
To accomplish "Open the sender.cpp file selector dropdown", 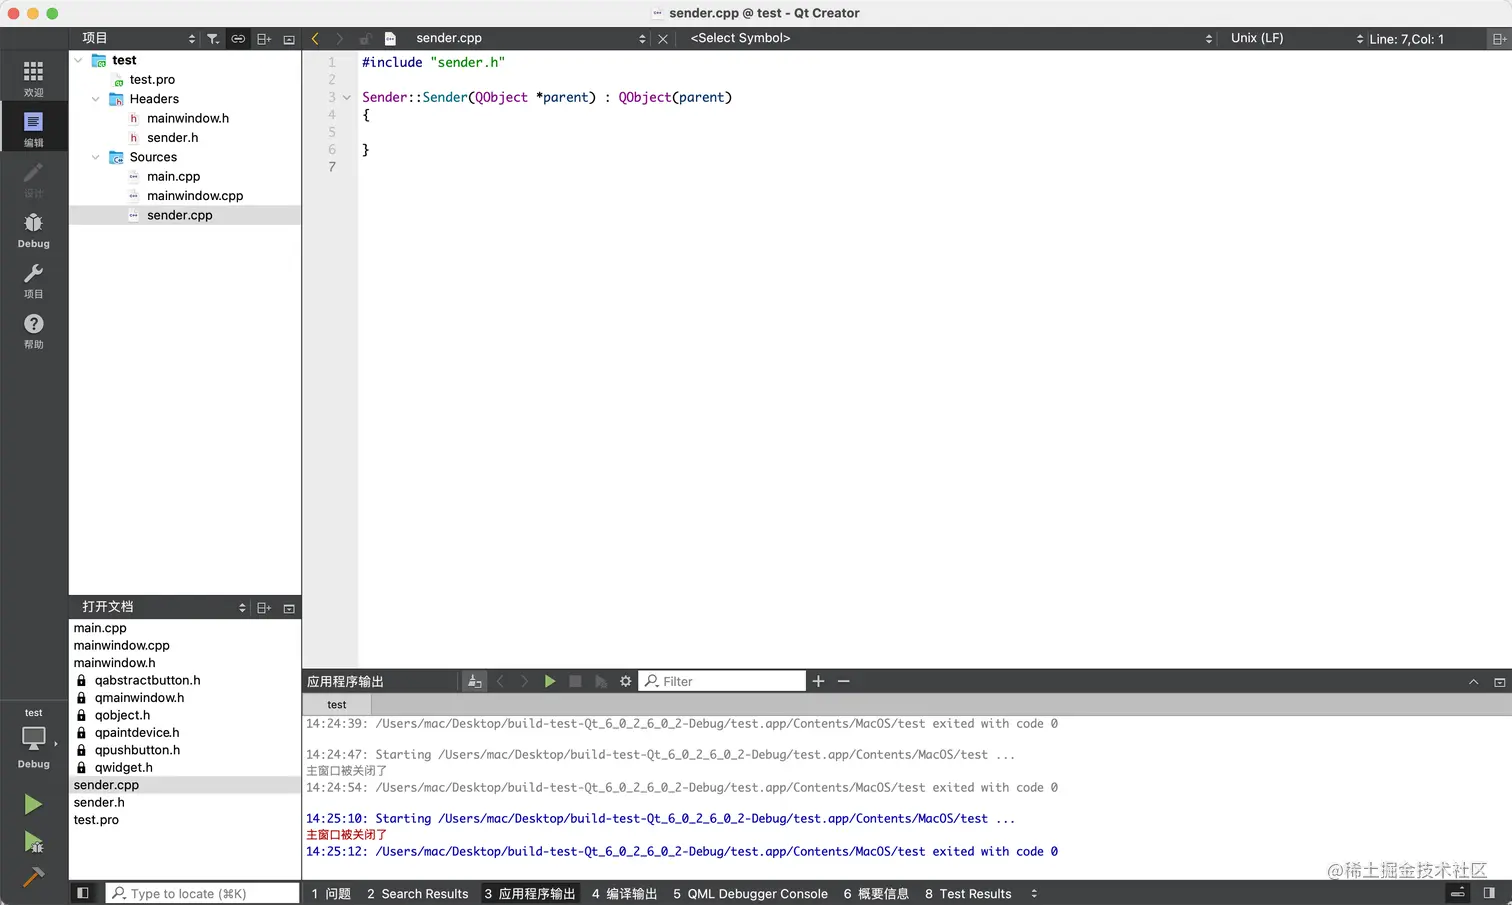I will [x=530, y=38].
